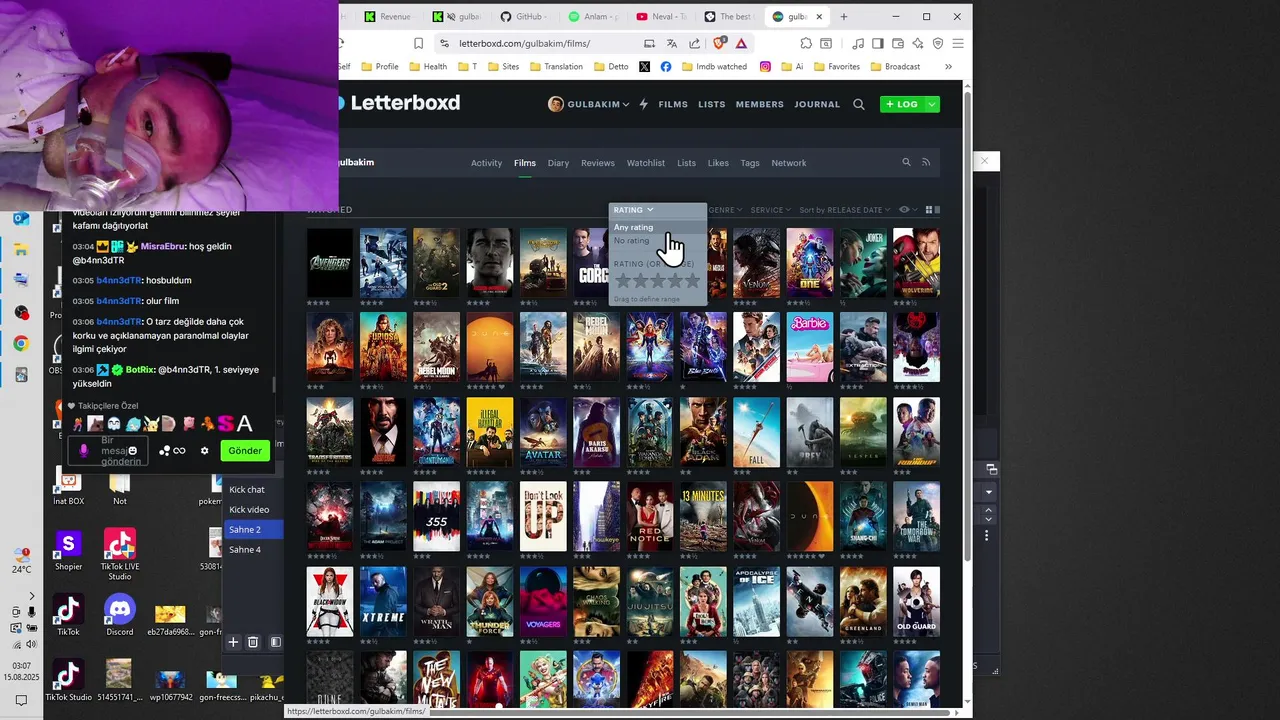Open a new browser tab
Viewport: 1280px width, 720px height.
click(x=844, y=17)
